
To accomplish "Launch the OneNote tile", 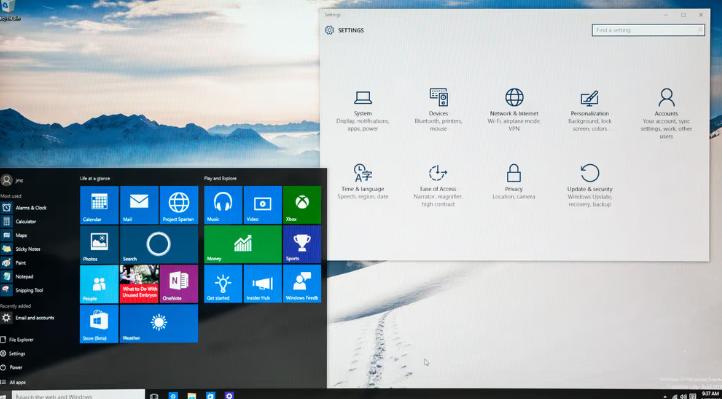I will (x=179, y=284).
